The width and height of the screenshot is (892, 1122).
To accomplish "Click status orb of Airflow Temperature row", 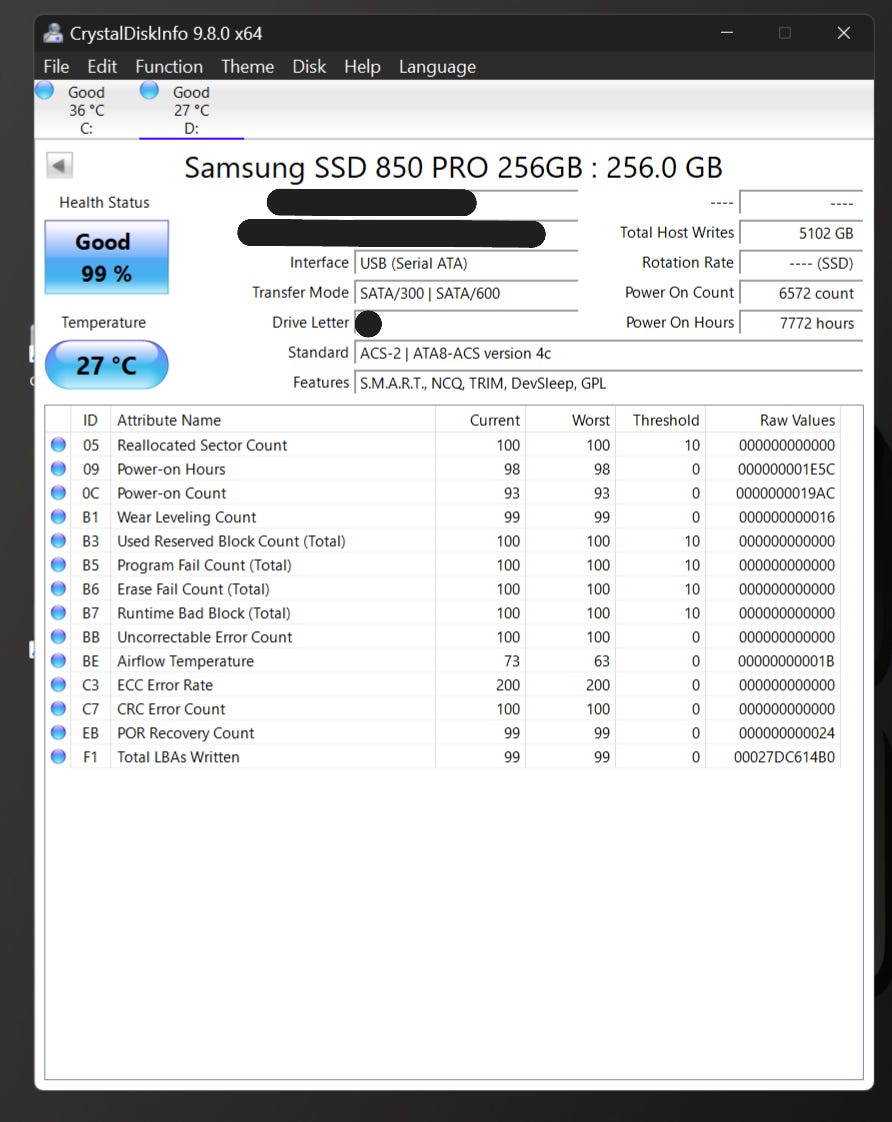I will 59,660.
